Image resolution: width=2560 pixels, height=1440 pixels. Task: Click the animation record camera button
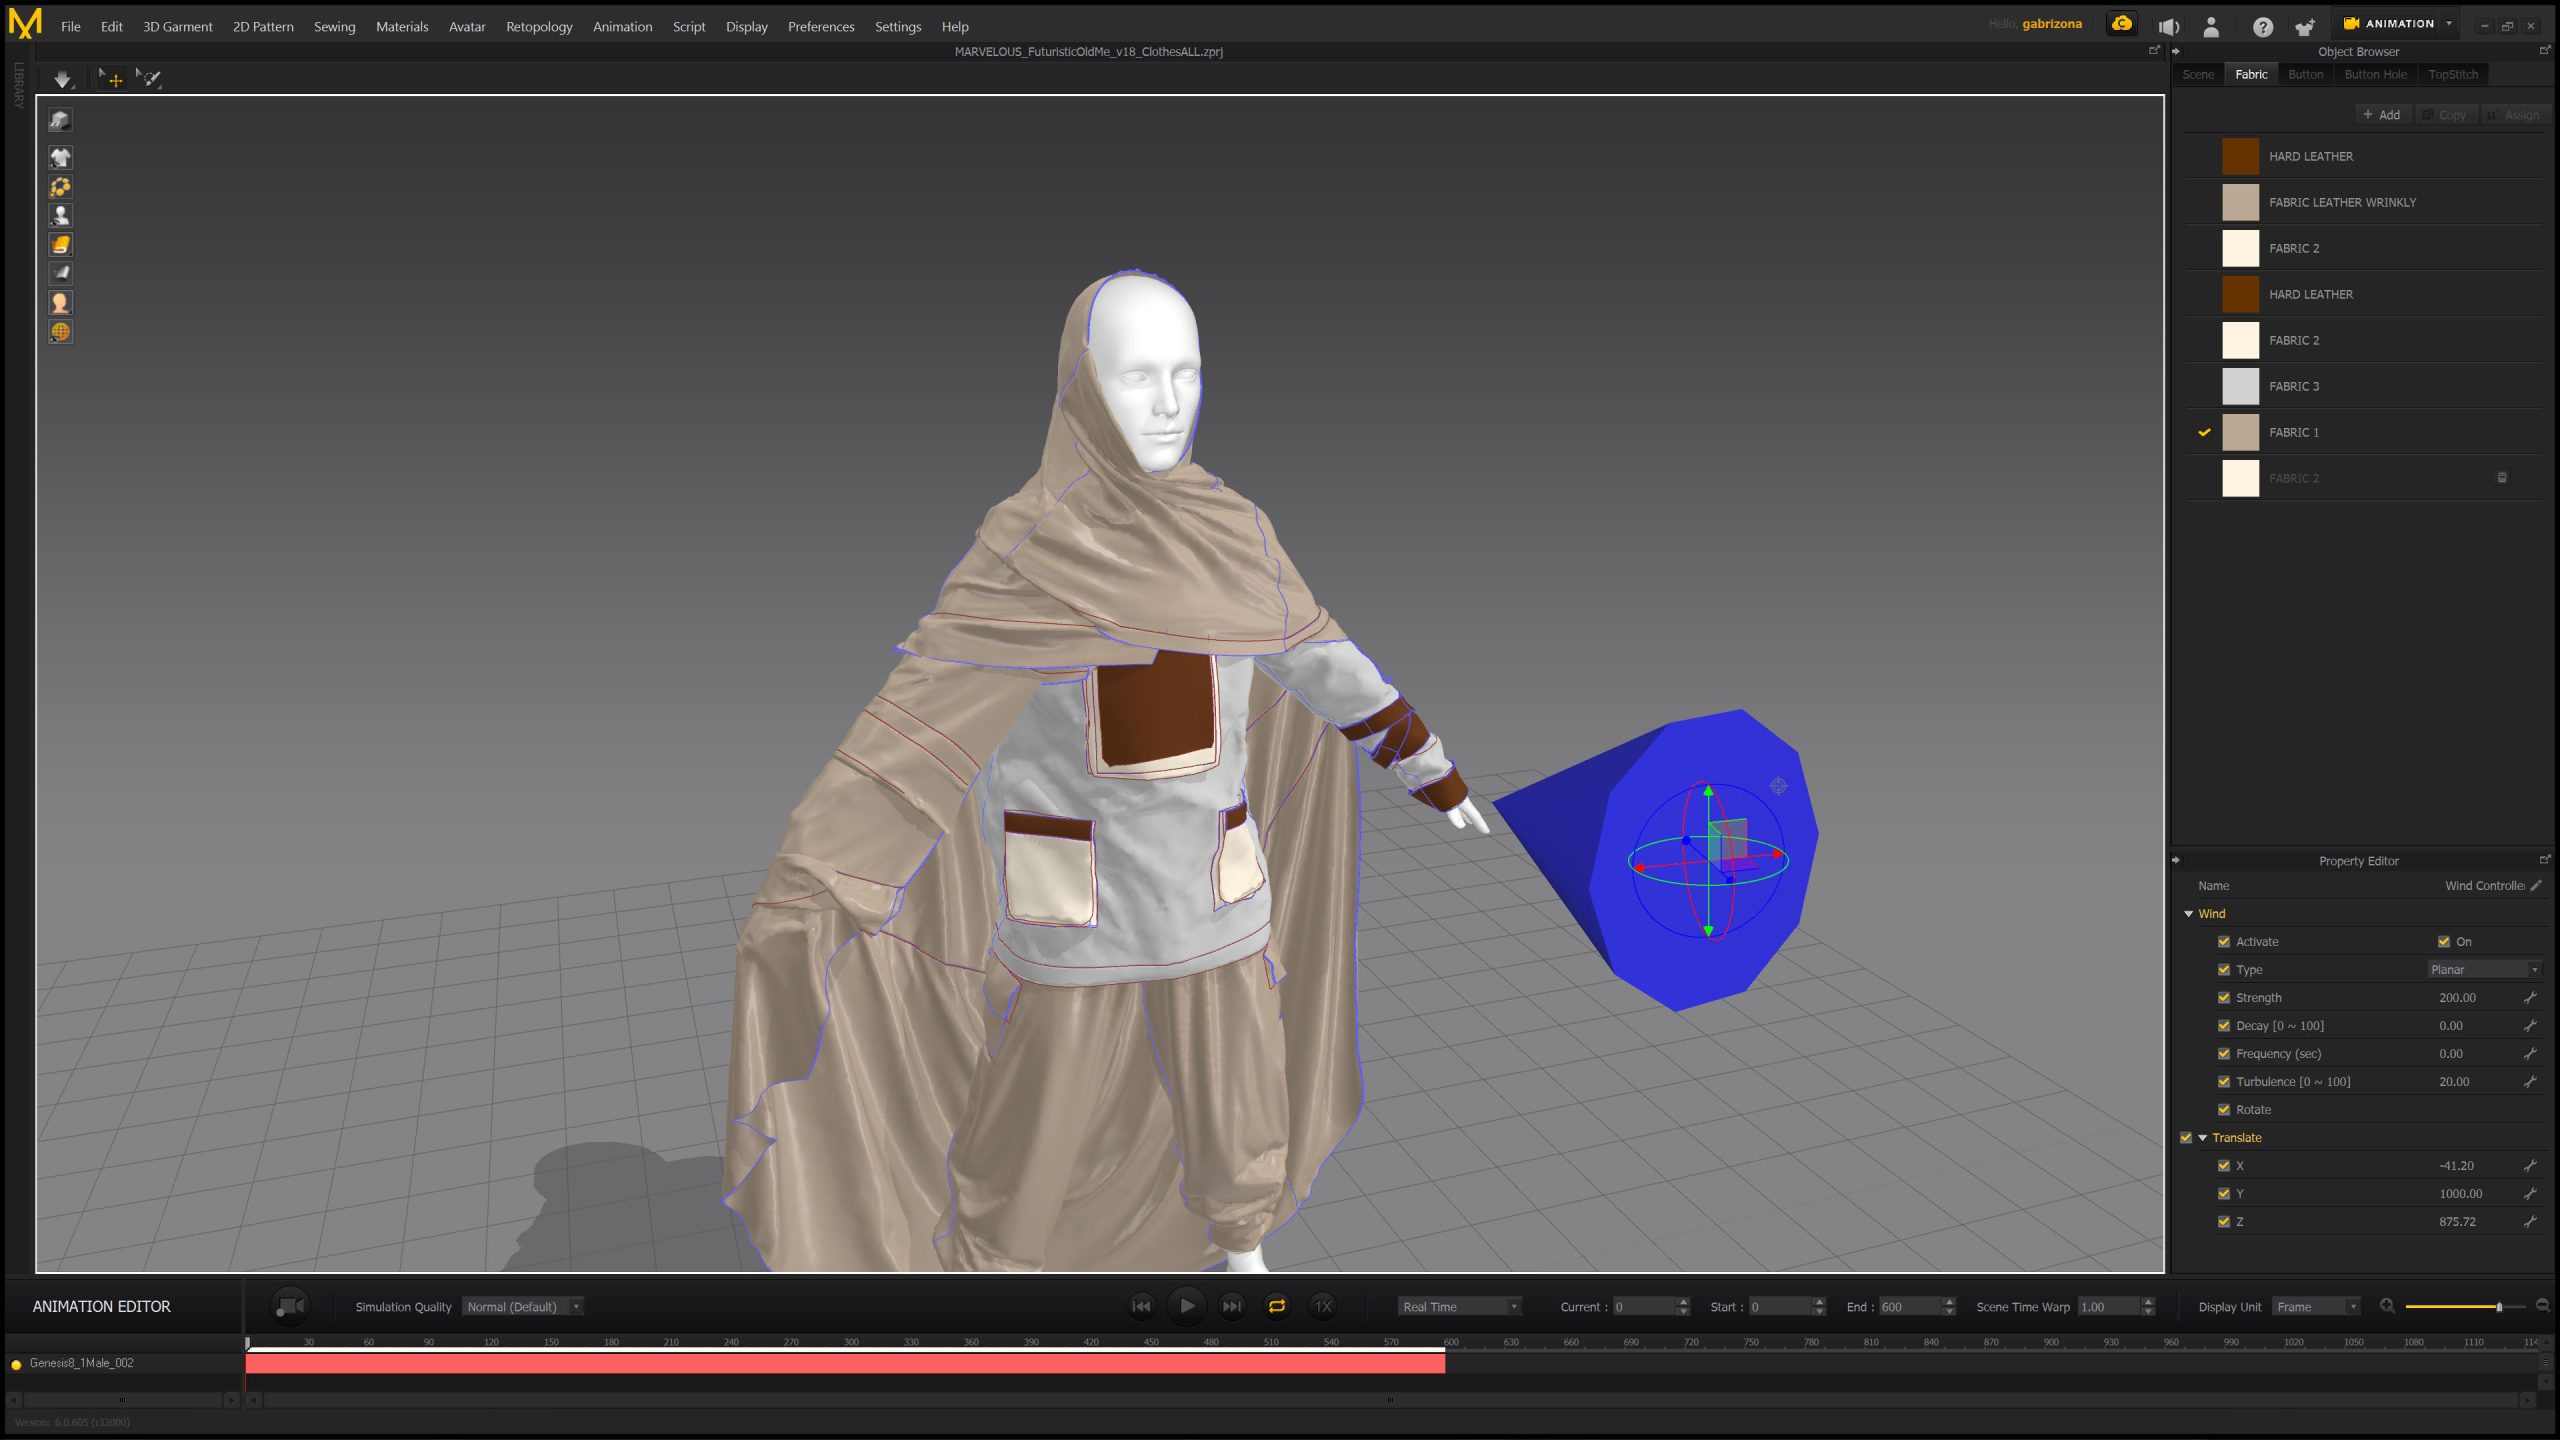point(290,1306)
